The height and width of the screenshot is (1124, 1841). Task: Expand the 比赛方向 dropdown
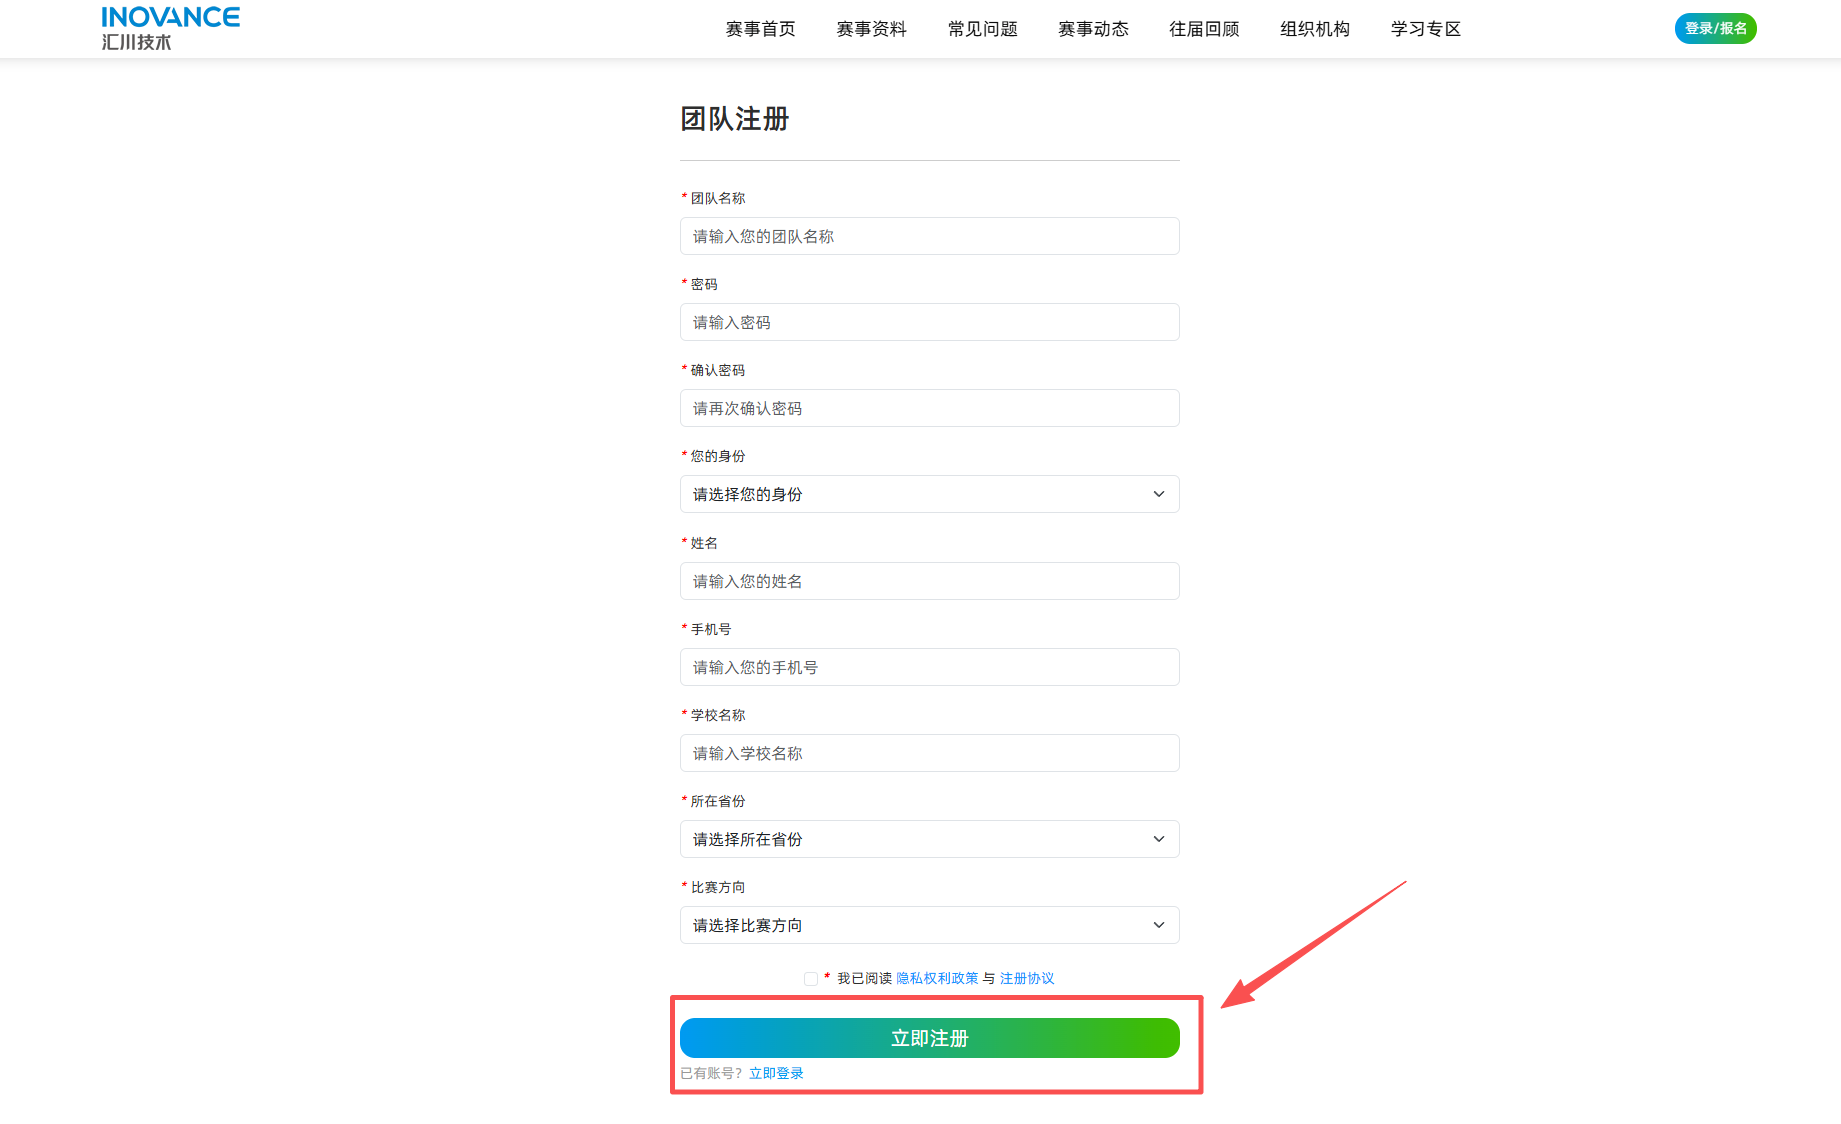pos(929,925)
